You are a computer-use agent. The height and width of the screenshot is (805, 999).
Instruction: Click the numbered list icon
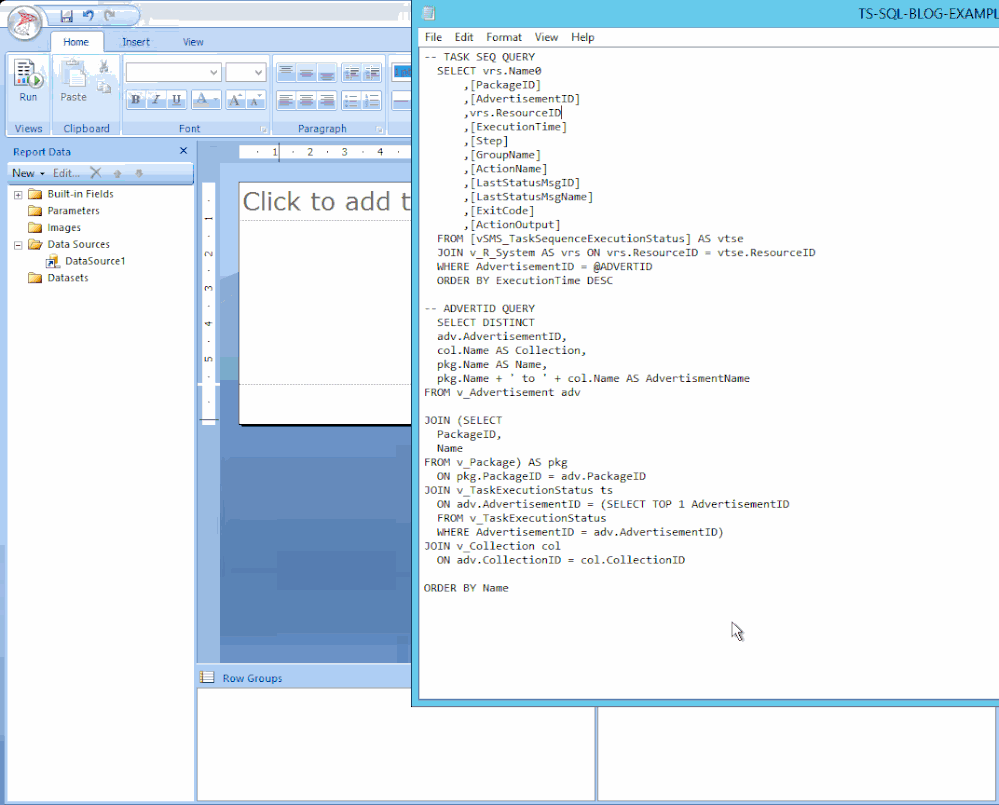pyautogui.click(x=372, y=100)
